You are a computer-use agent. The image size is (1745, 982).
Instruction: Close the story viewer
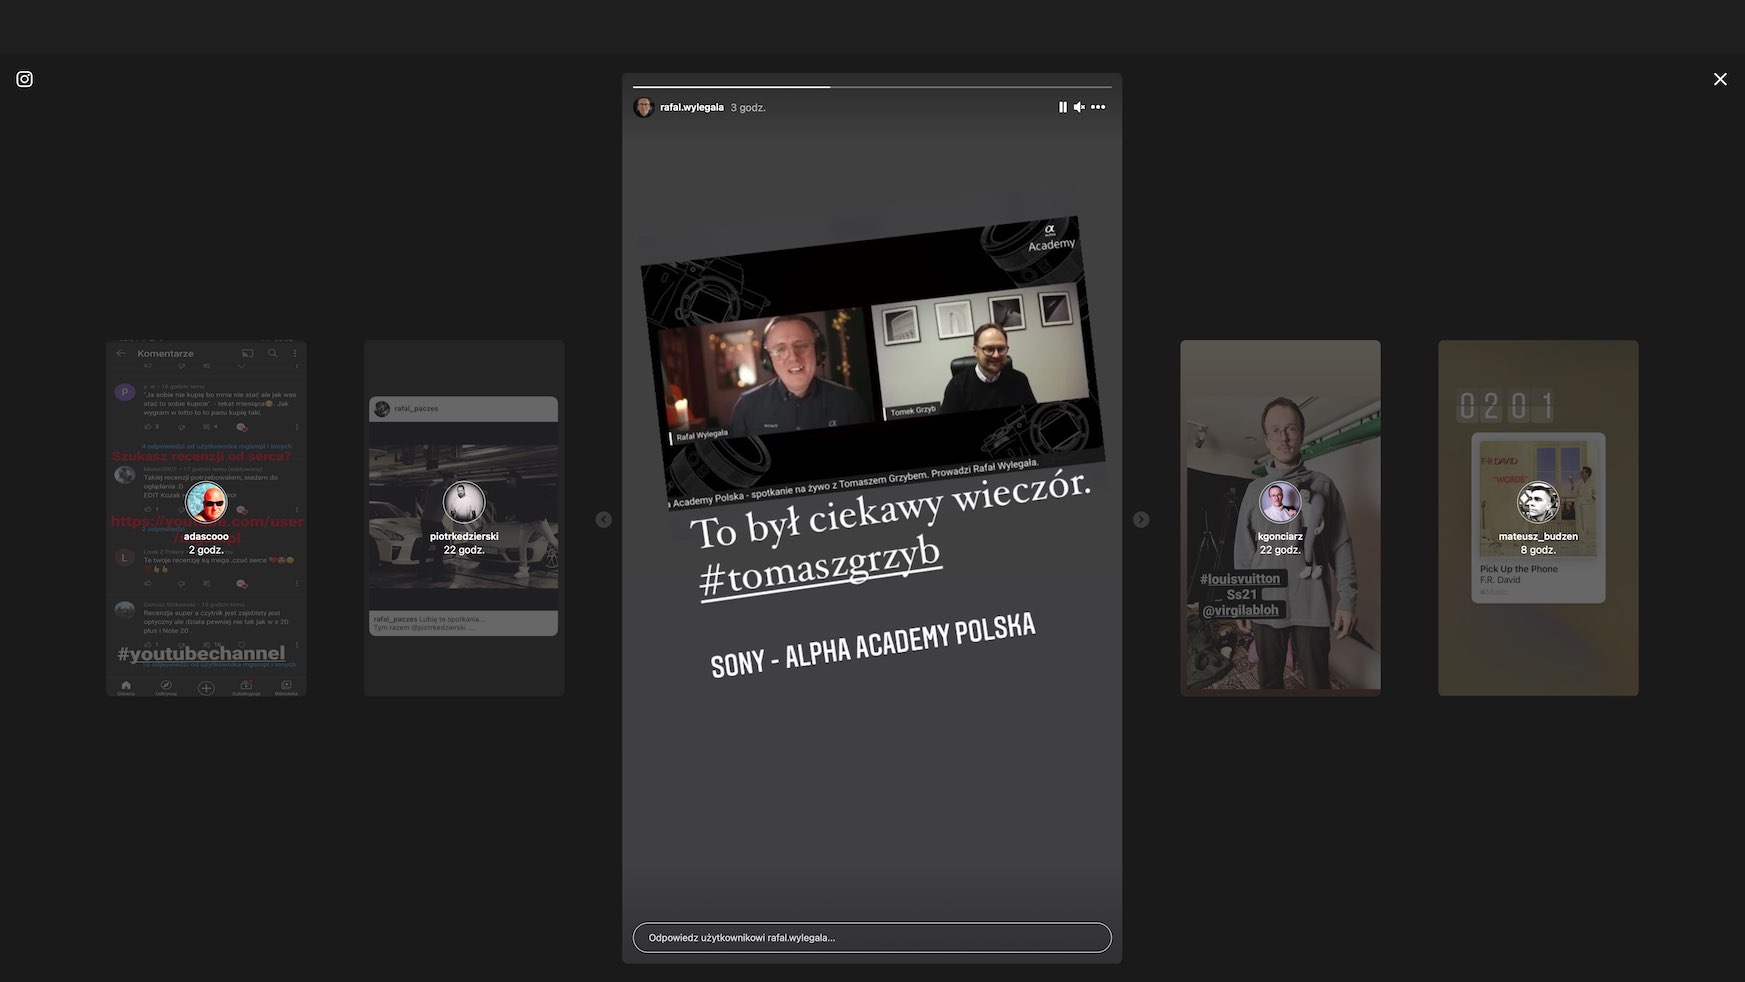pos(1720,79)
